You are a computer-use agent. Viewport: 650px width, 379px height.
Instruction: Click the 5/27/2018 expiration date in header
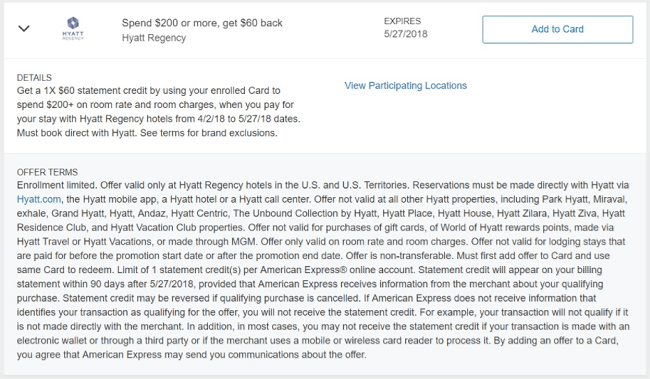coord(405,34)
